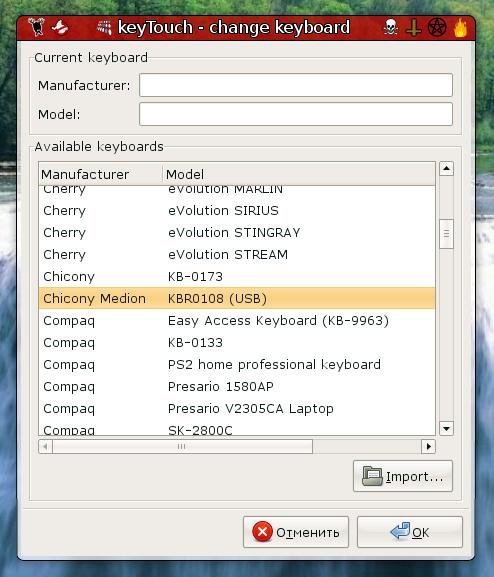The width and height of the screenshot is (494, 577).
Task: Click the devil-face icon in the title bar
Action: pyautogui.click(x=36, y=27)
